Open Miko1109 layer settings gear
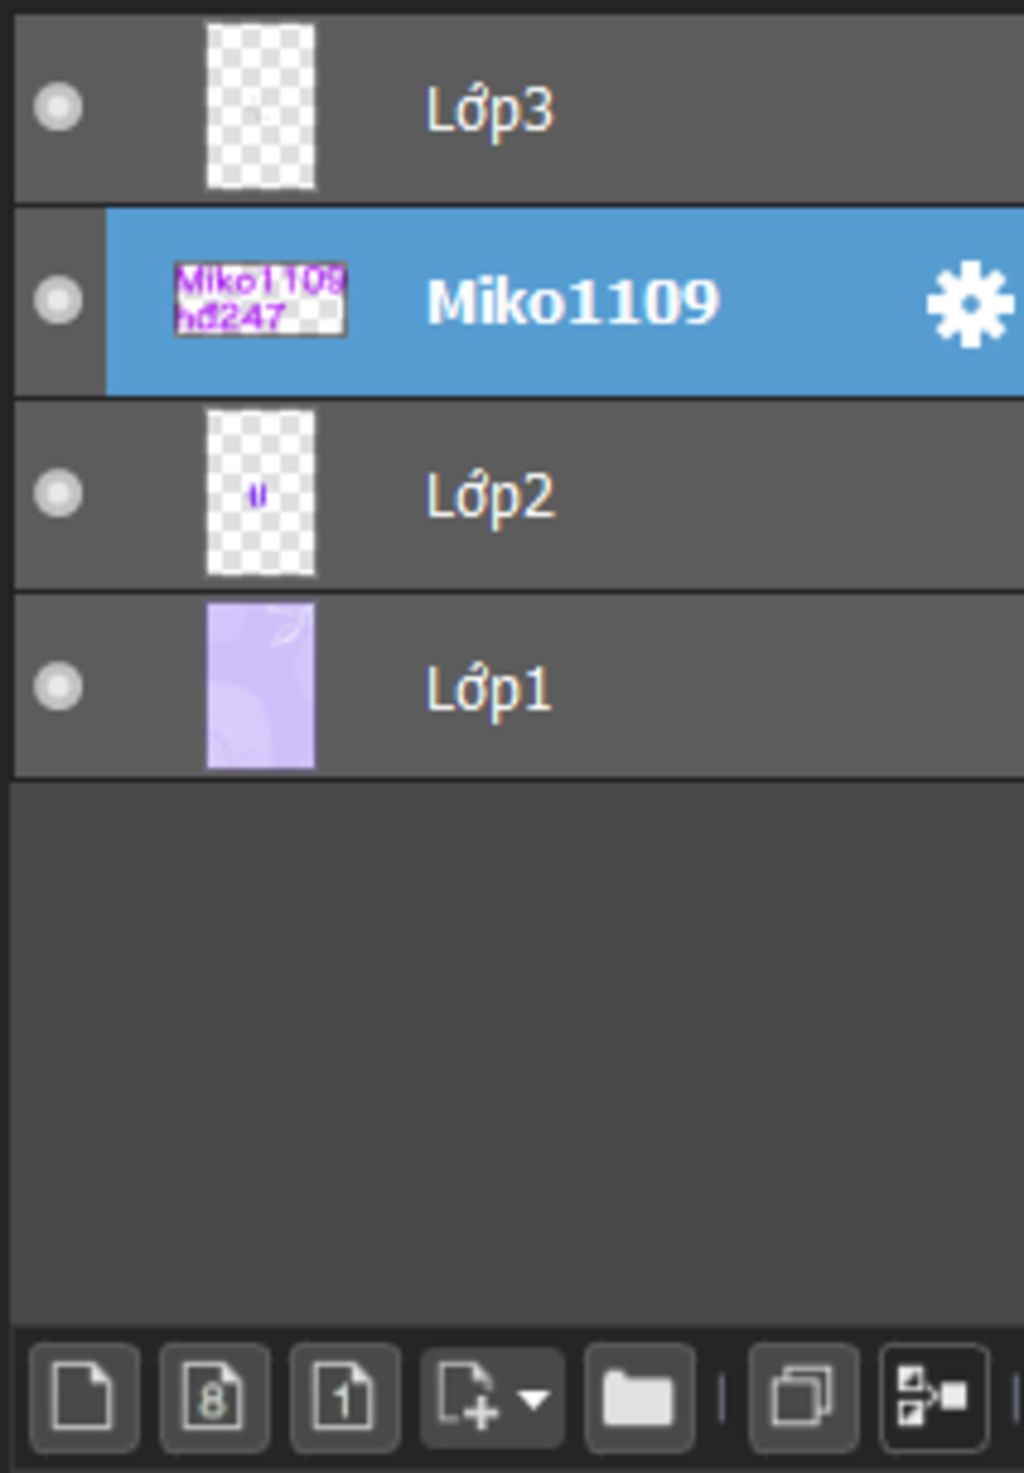Viewport: 1024px width, 1473px height. point(969,304)
